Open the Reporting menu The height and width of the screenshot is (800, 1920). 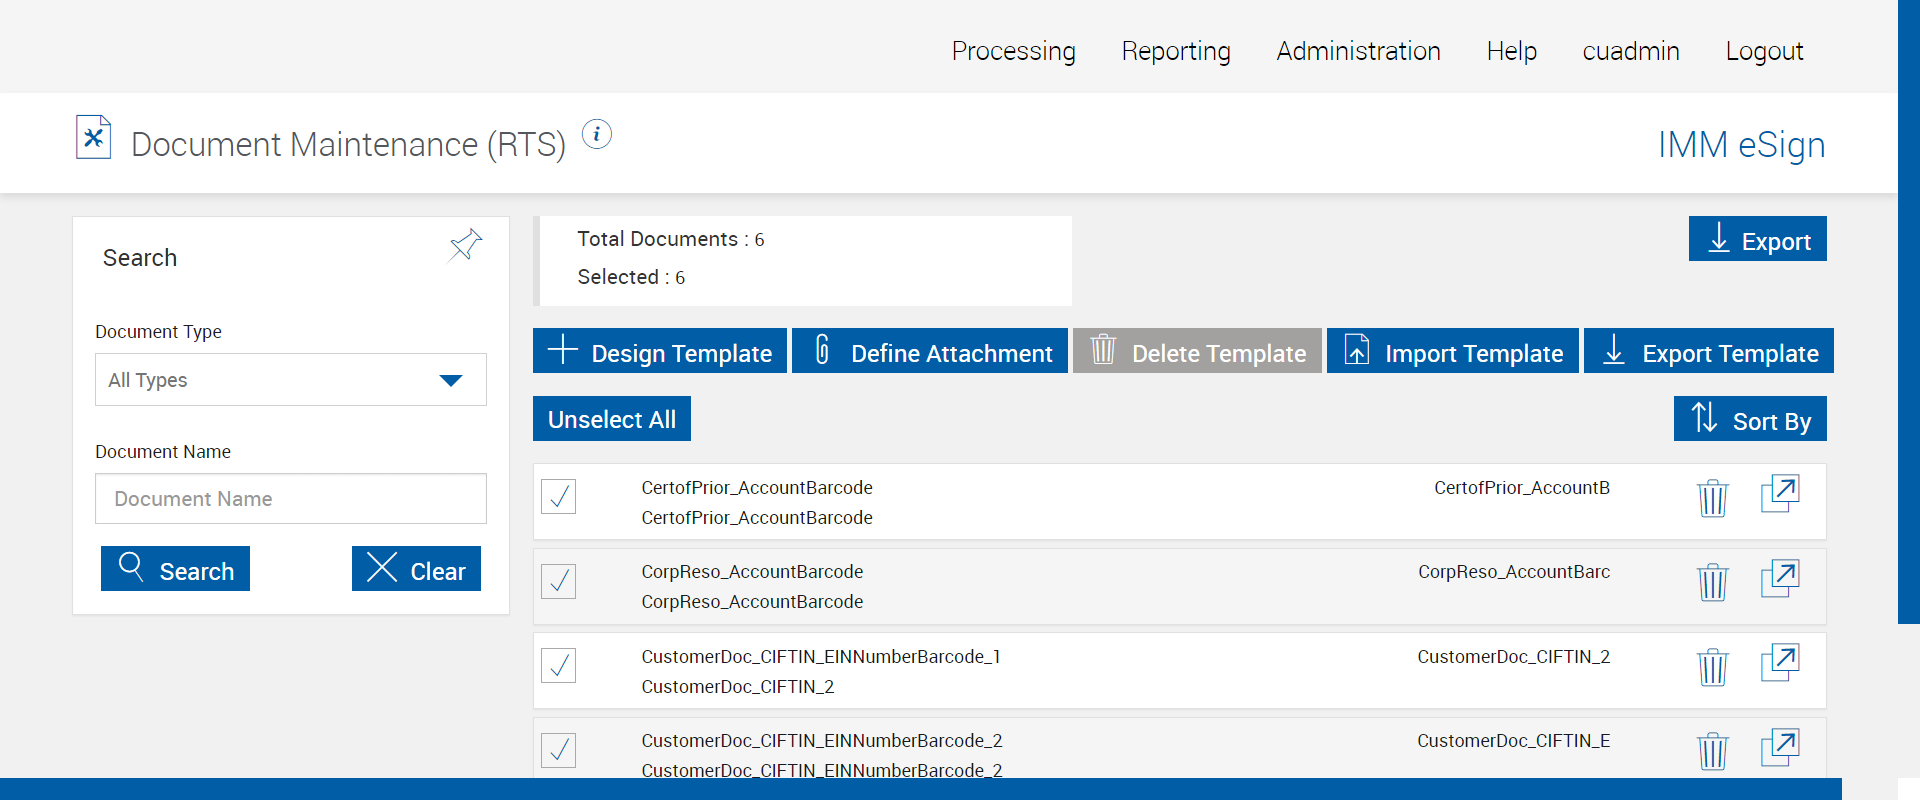coord(1176,51)
